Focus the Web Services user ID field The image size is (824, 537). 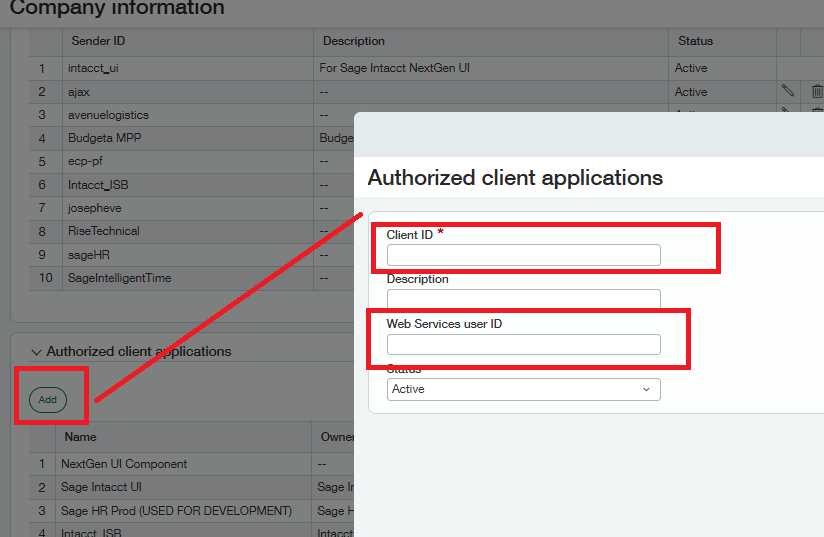pos(523,345)
